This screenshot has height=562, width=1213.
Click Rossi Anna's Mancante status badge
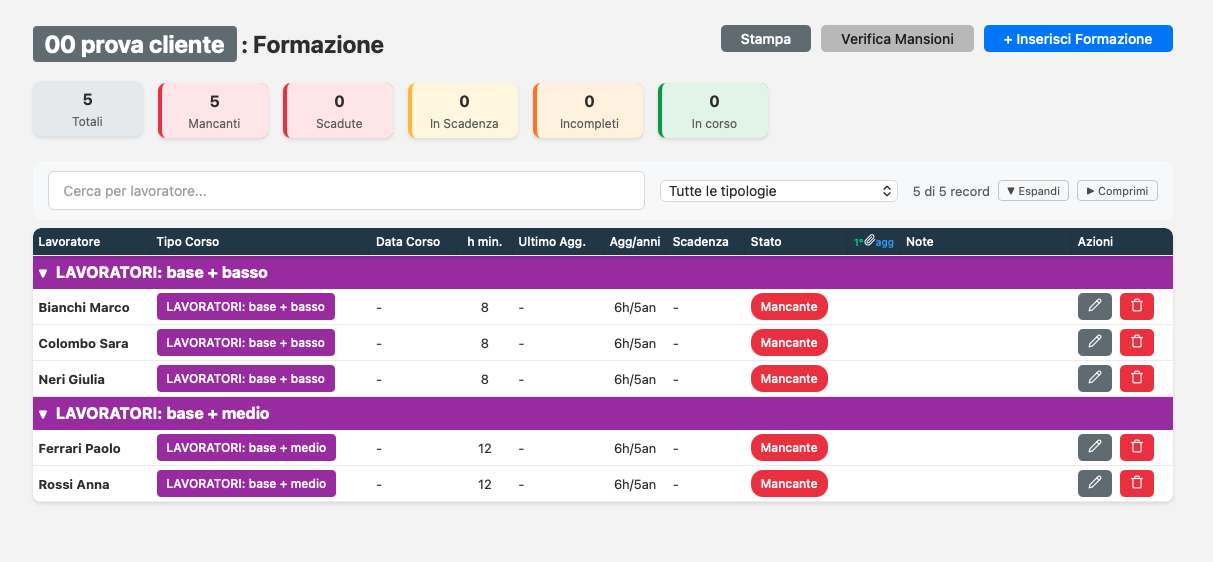(x=789, y=484)
